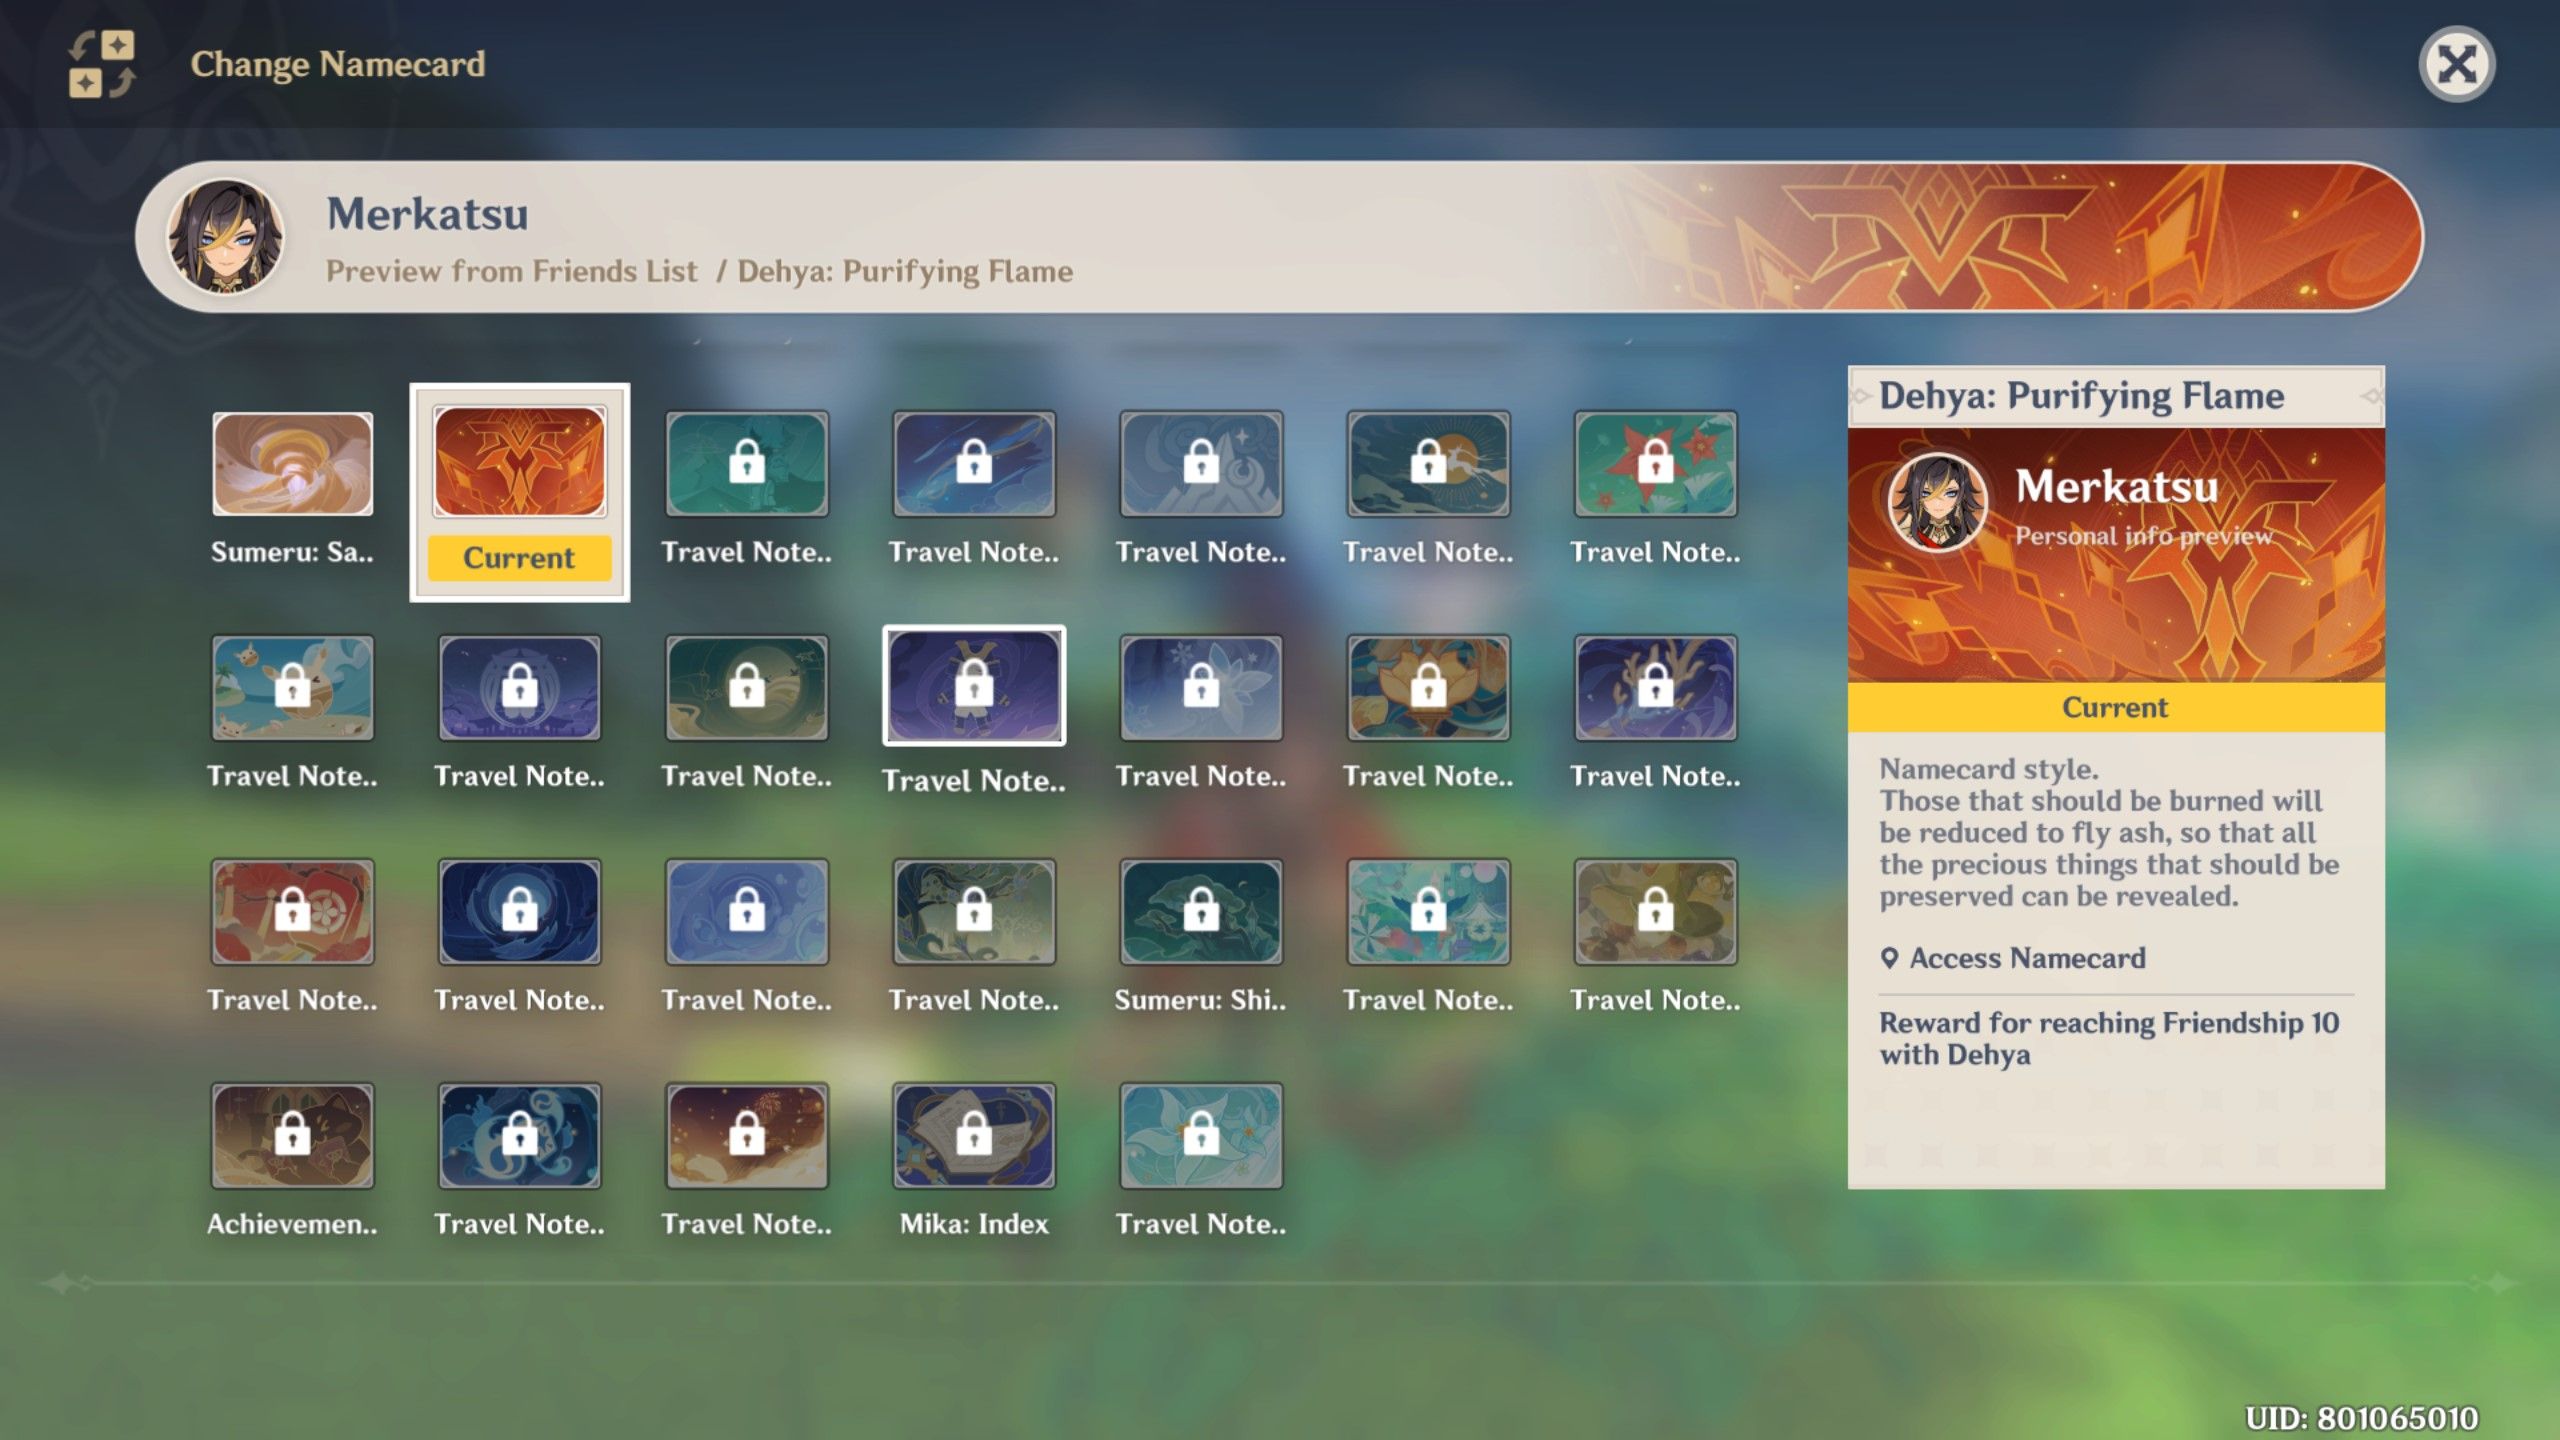Click the avatar in Personal info preview
2560x1440 pixels.
(1936, 503)
